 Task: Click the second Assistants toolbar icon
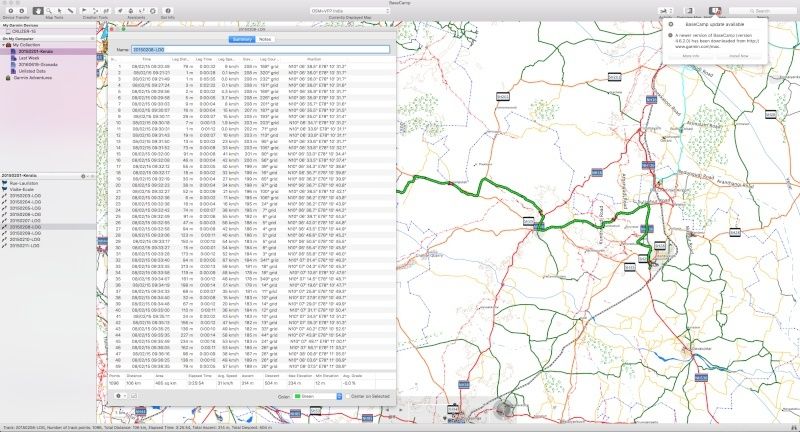click(x=131, y=10)
